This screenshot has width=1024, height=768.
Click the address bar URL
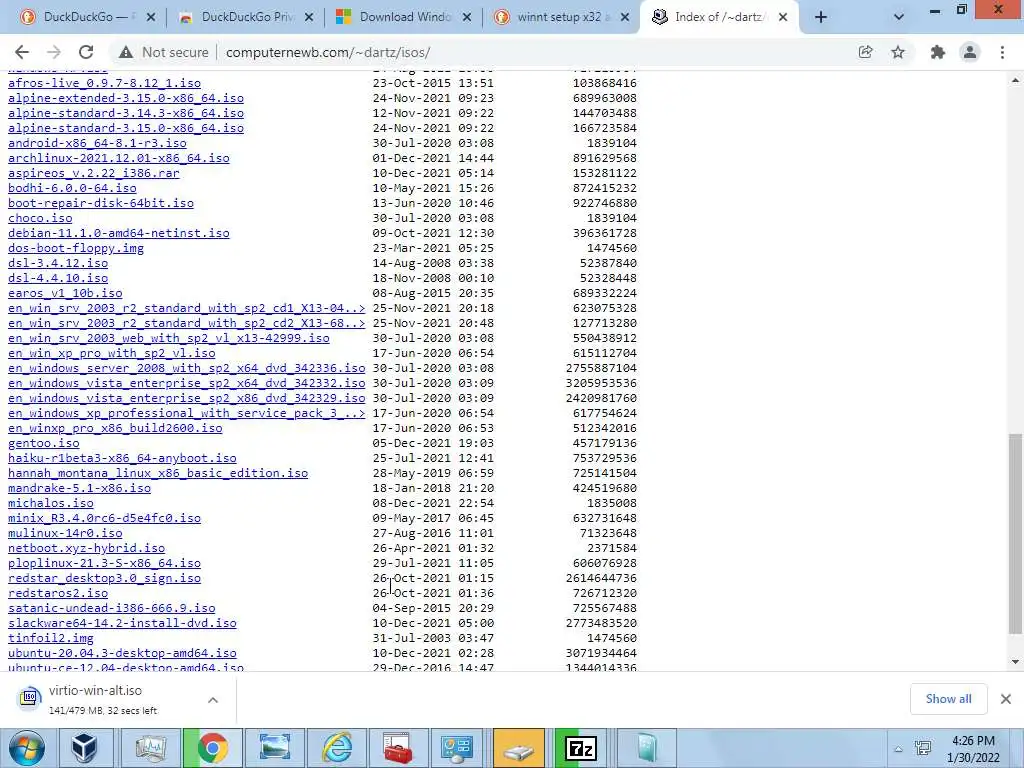[x=328, y=52]
